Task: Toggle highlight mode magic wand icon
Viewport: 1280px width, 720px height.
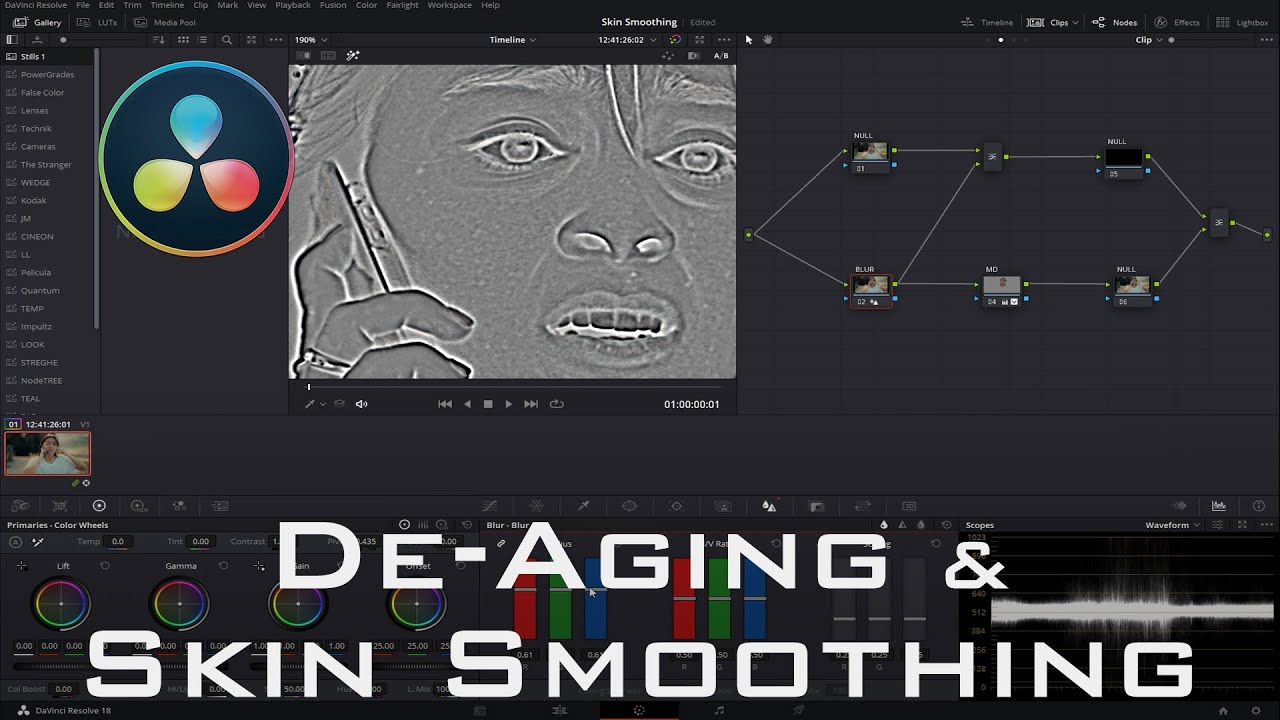Action: point(353,56)
